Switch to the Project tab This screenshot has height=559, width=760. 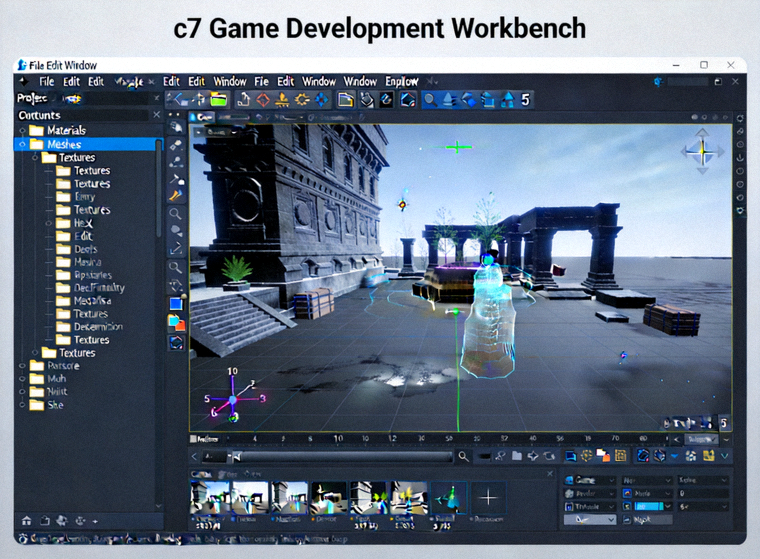32,98
